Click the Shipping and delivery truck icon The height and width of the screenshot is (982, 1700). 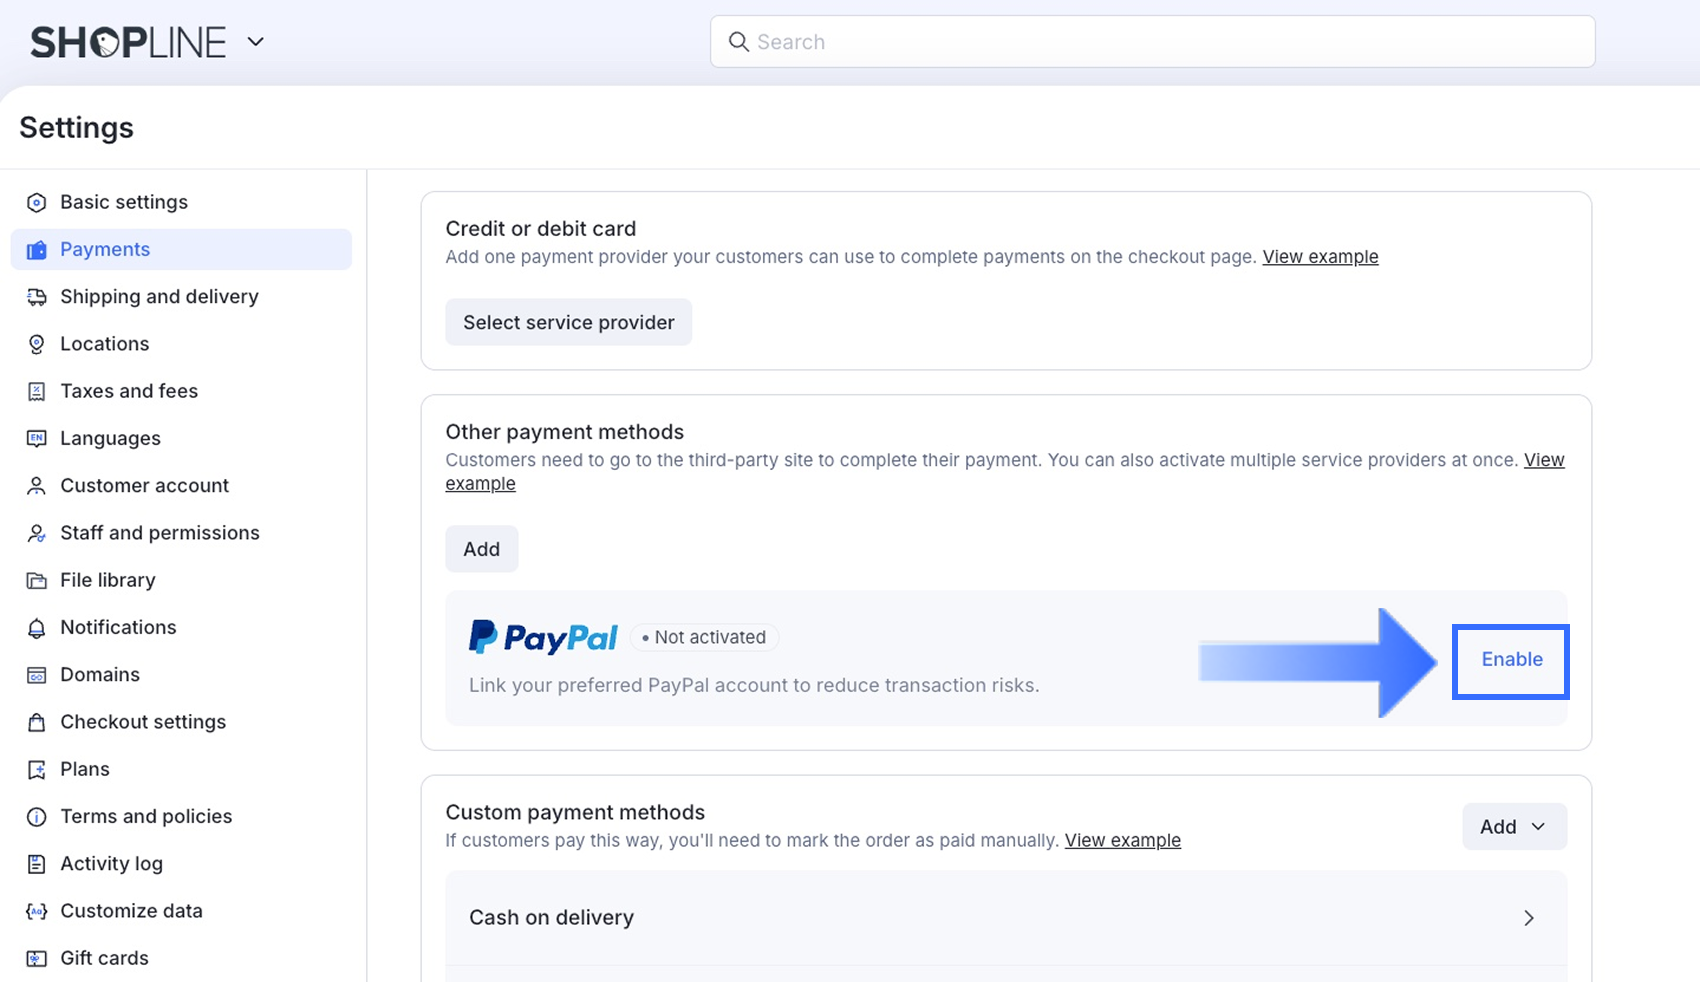[37, 297]
